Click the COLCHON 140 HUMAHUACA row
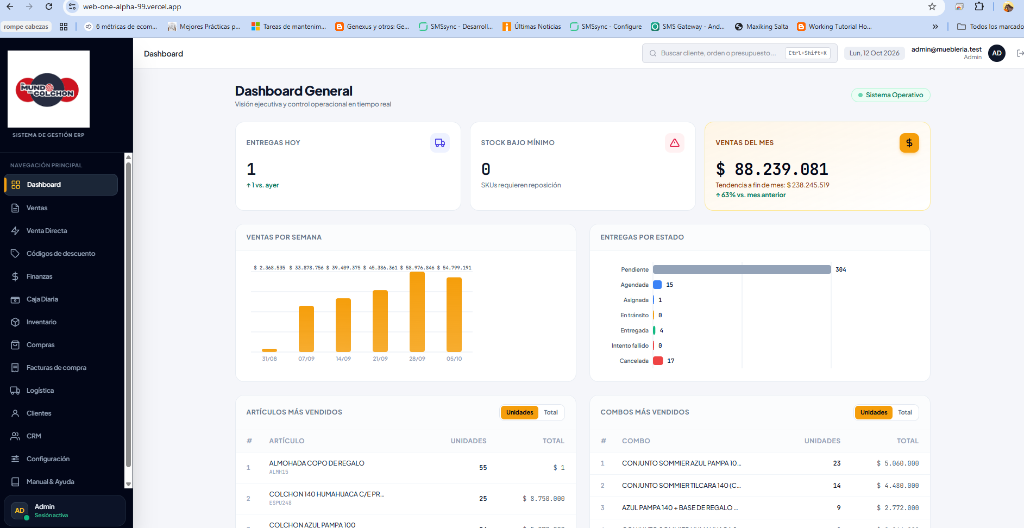1024x528 pixels. (x=406, y=498)
